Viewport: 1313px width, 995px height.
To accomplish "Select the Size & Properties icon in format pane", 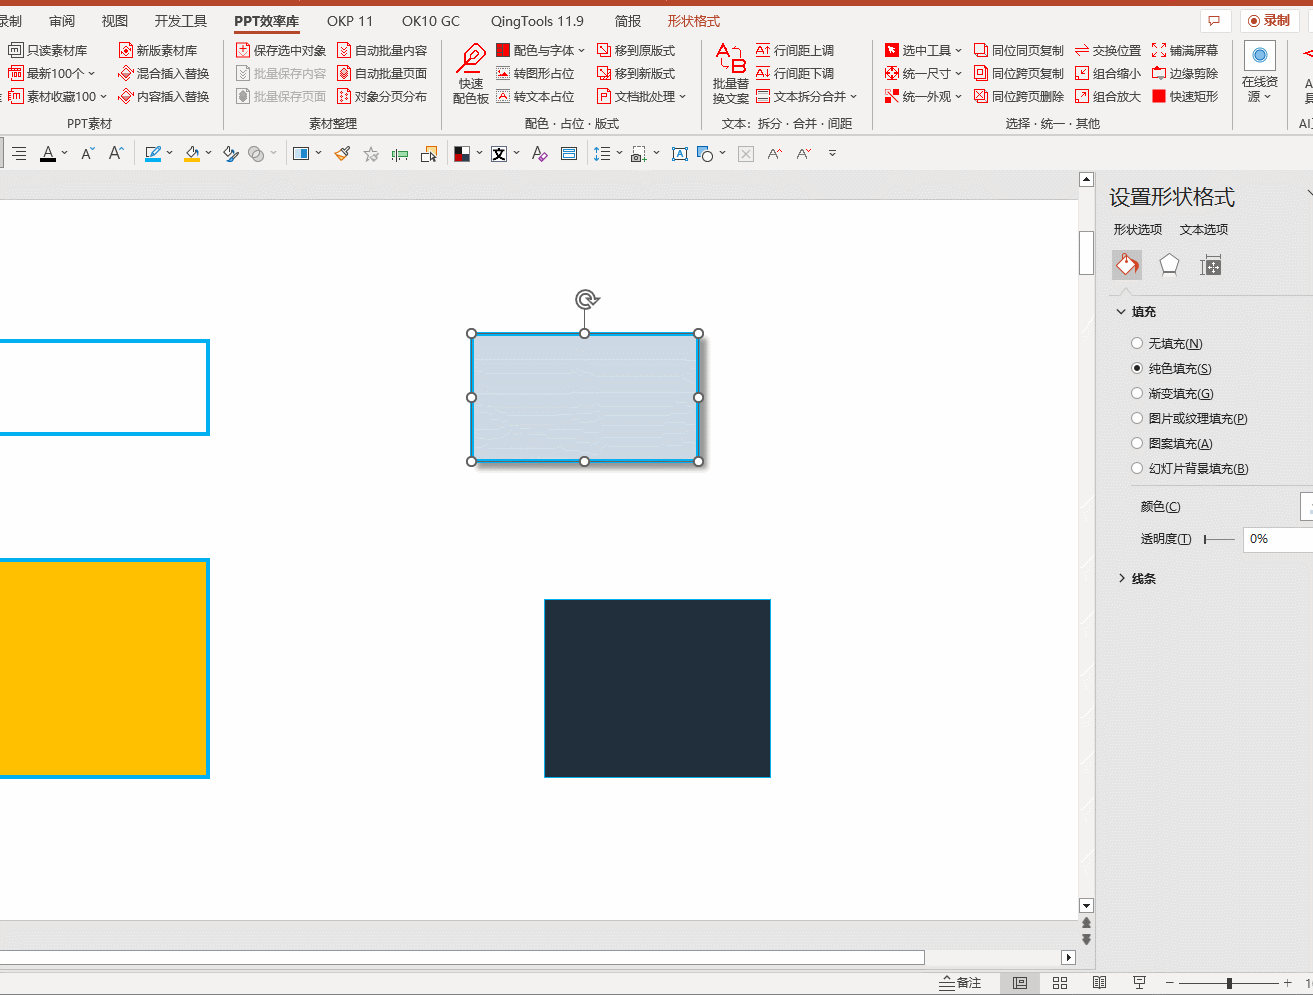I will pyautogui.click(x=1211, y=265).
